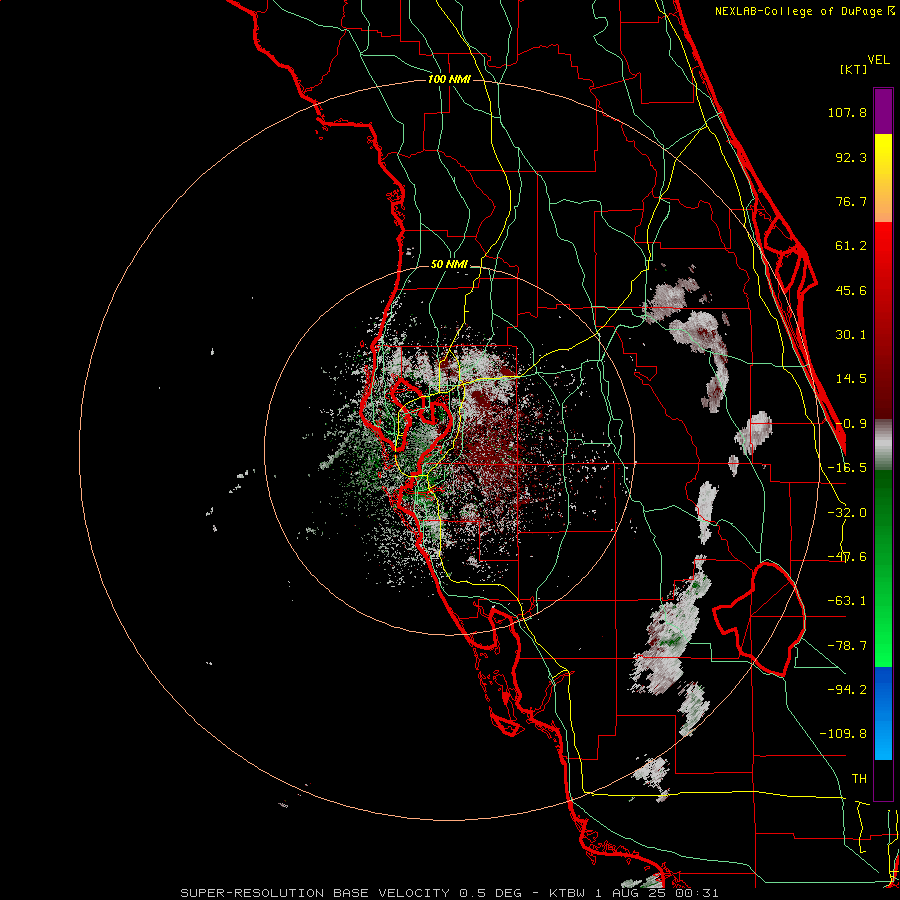Click the -16.5 legend value
This screenshot has height=900, width=900.
[x=847, y=468]
